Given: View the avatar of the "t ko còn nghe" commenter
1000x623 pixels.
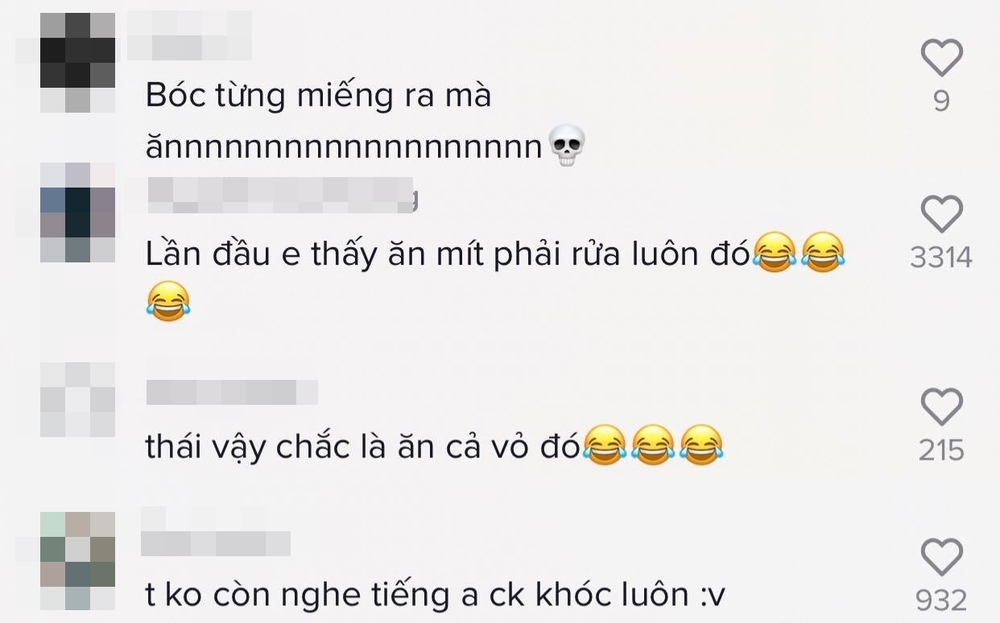Looking at the screenshot, I should [x=77, y=561].
